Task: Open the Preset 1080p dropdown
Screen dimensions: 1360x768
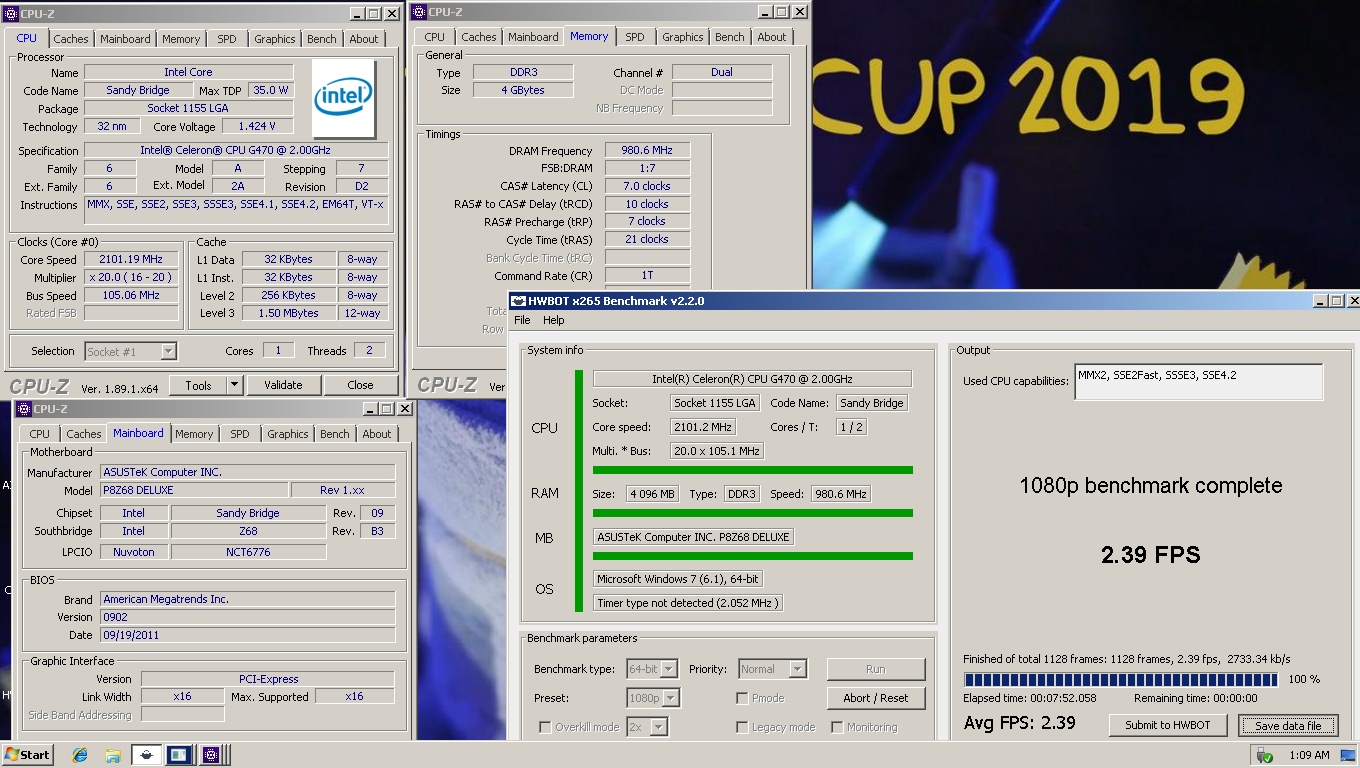Action: tap(671, 698)
